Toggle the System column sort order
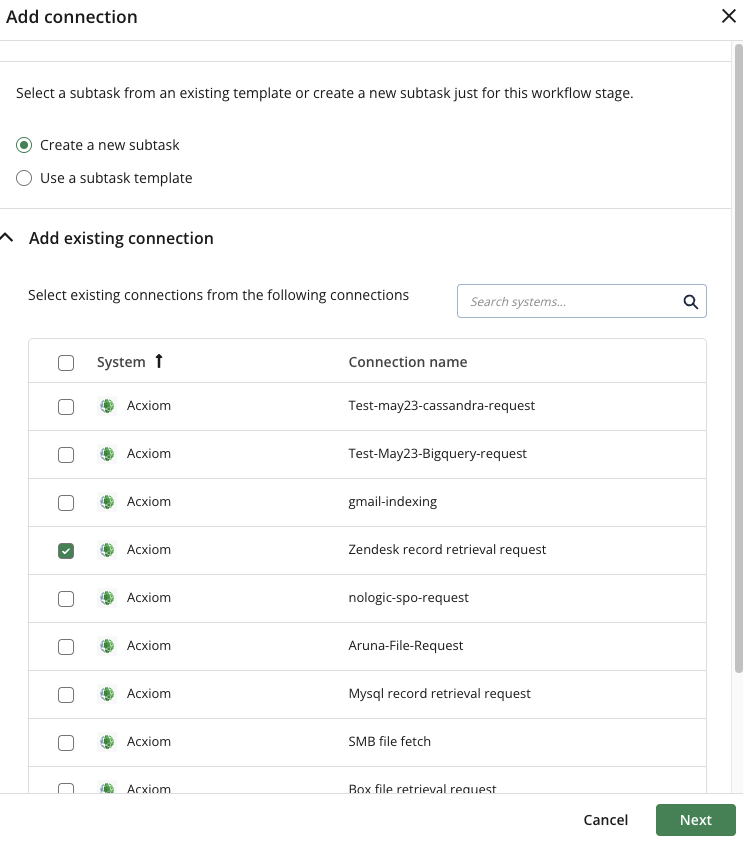743x848 pixels. click(x=156, y=362)
